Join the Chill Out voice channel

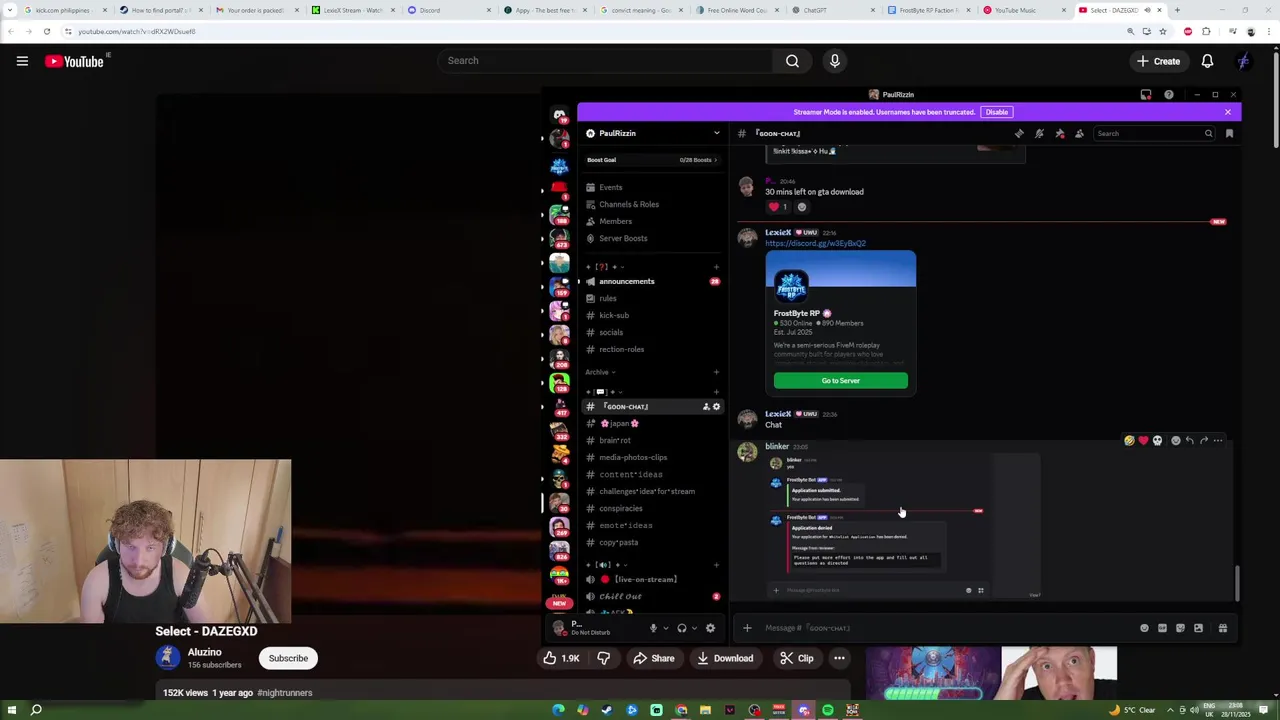pos(652,596)
